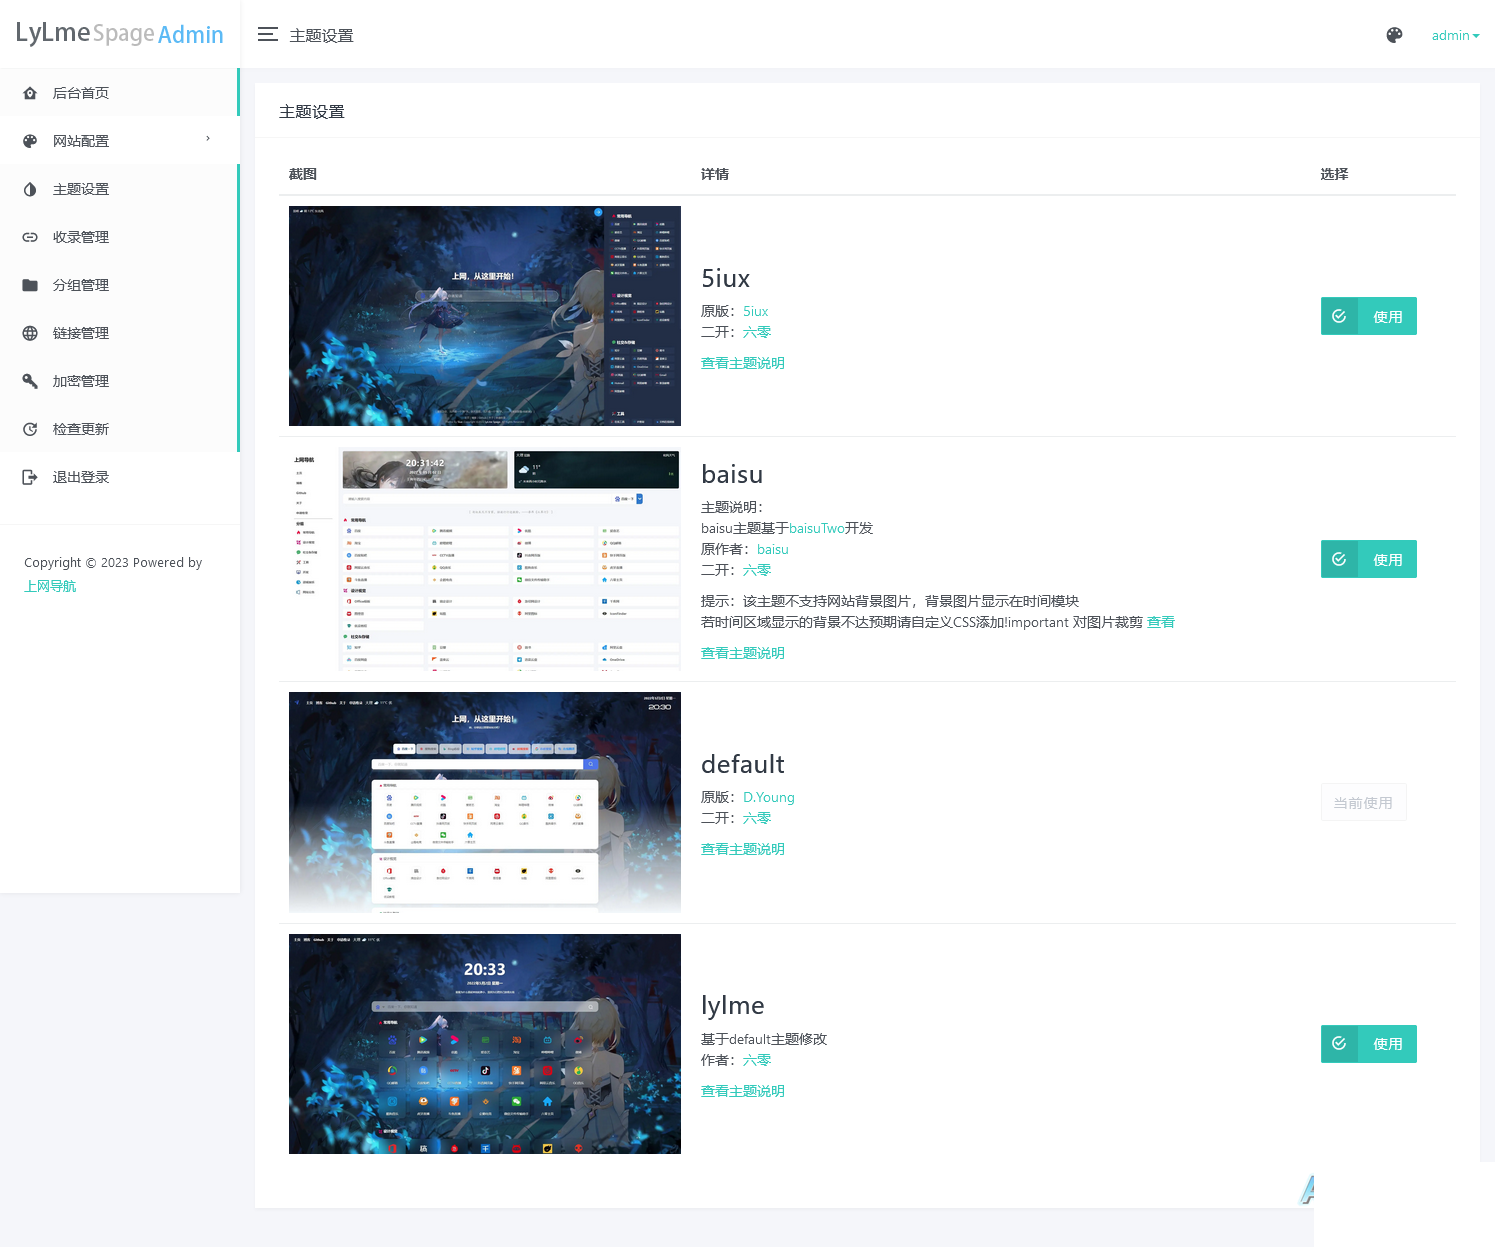The width and height of the screenshot is (1495, 1247).
Task: Apply the 5iux theme with 使用
Action: (x=1369, y=316)
